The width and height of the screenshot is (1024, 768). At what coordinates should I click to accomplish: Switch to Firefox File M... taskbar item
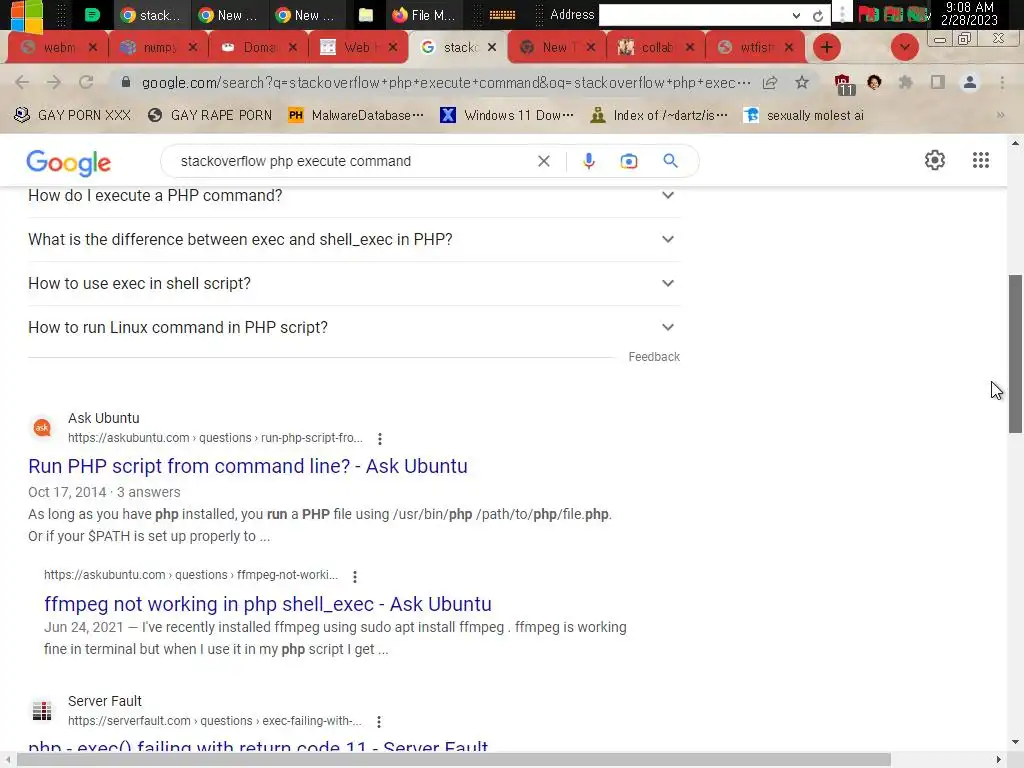[424, 14]
